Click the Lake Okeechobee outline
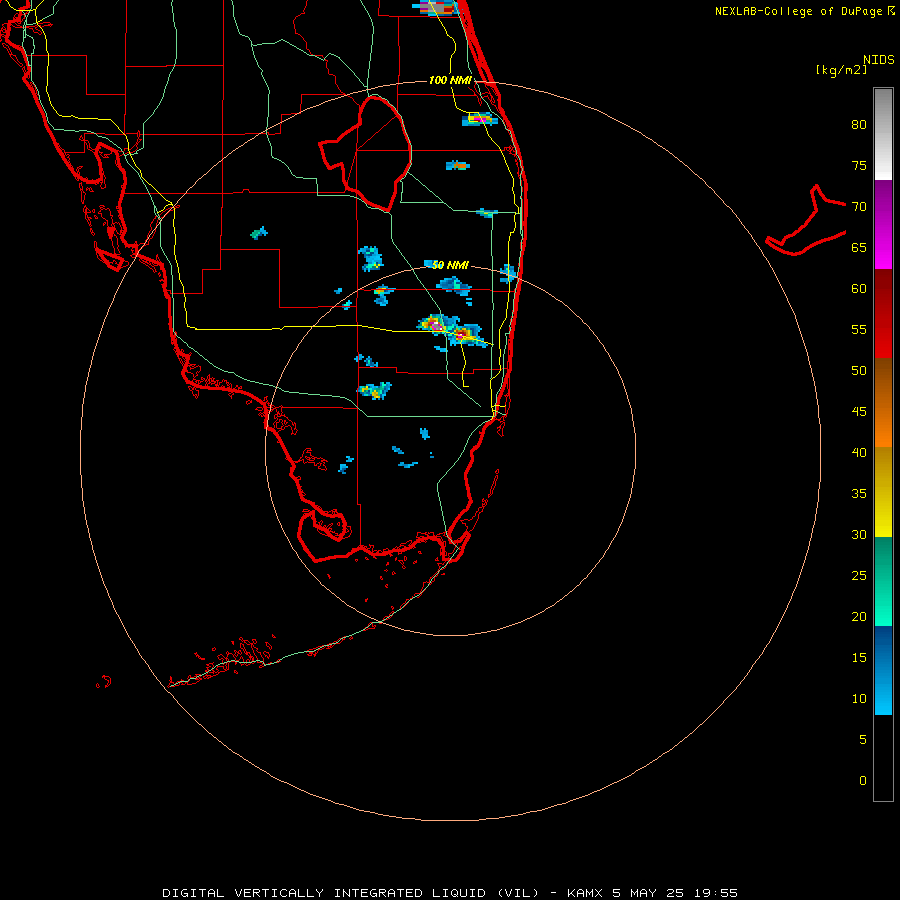Viewport: 900px width, 900px height. pyautogui.click(x=366, y=153)
